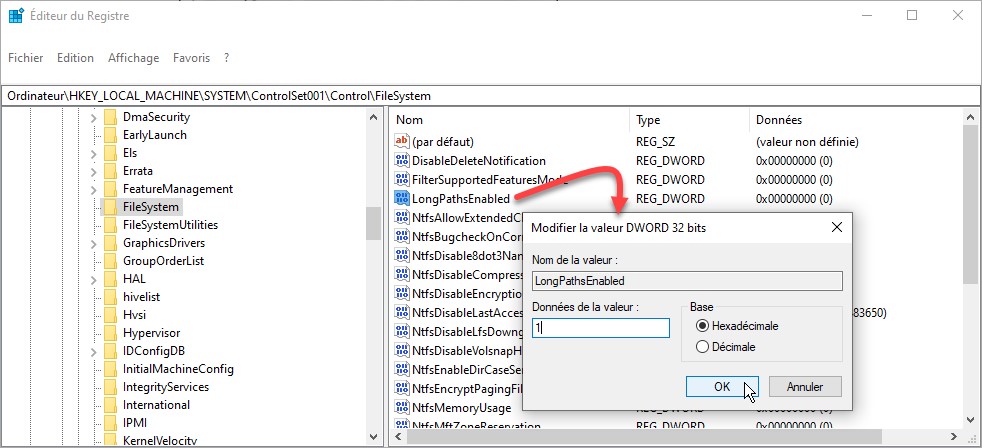
Task: Expand the HAL tree node
Action: [93, 279]
